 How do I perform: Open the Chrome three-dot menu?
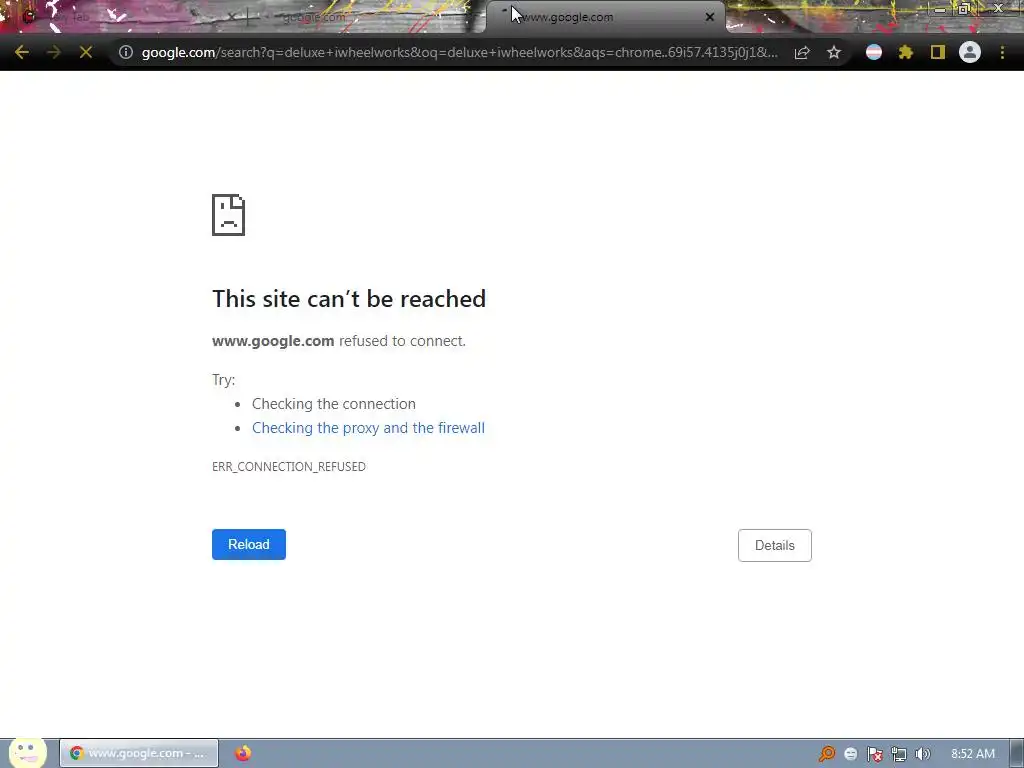point(1002,52)
